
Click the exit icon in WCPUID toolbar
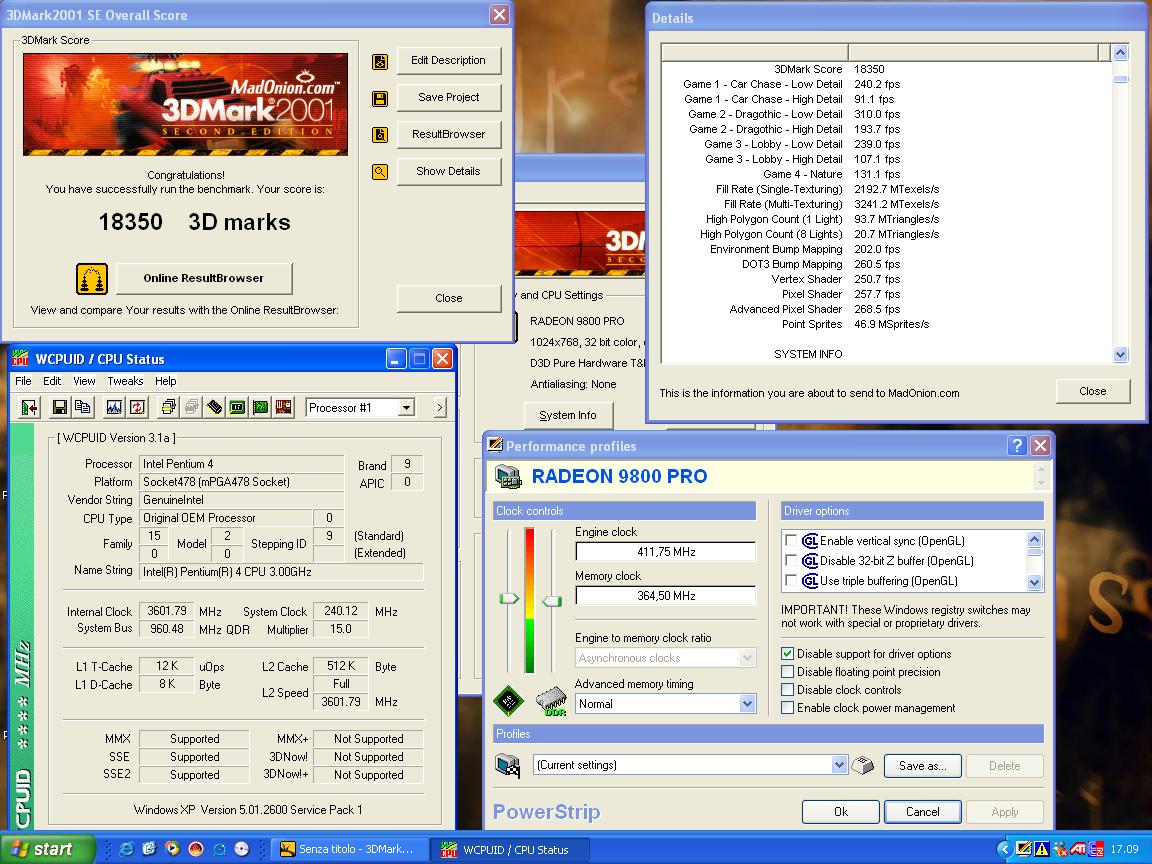[29, 407]
